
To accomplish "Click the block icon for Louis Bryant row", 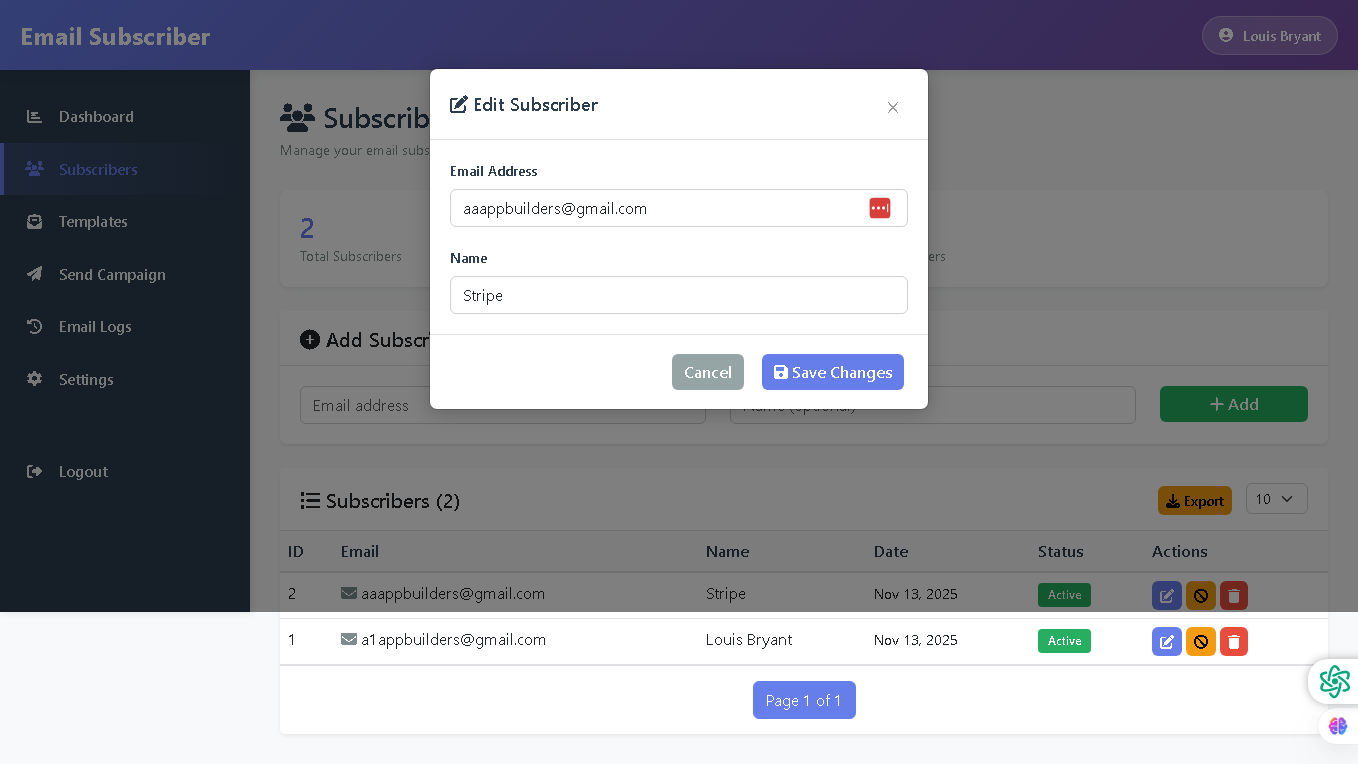I will tap(1200, 641).
